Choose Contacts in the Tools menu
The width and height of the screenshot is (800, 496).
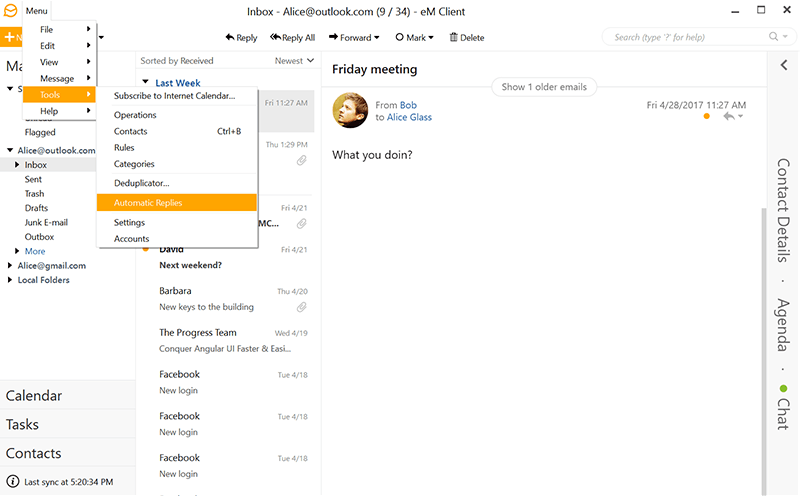[x=177, y=131]
